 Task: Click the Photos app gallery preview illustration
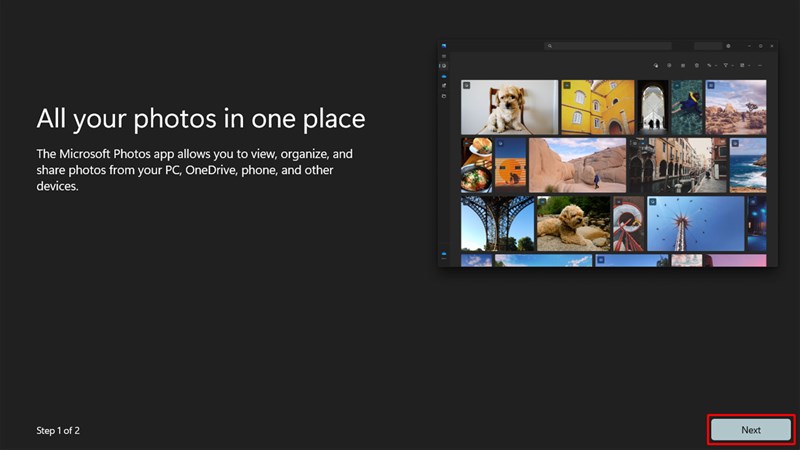click(x=608, y=154)
